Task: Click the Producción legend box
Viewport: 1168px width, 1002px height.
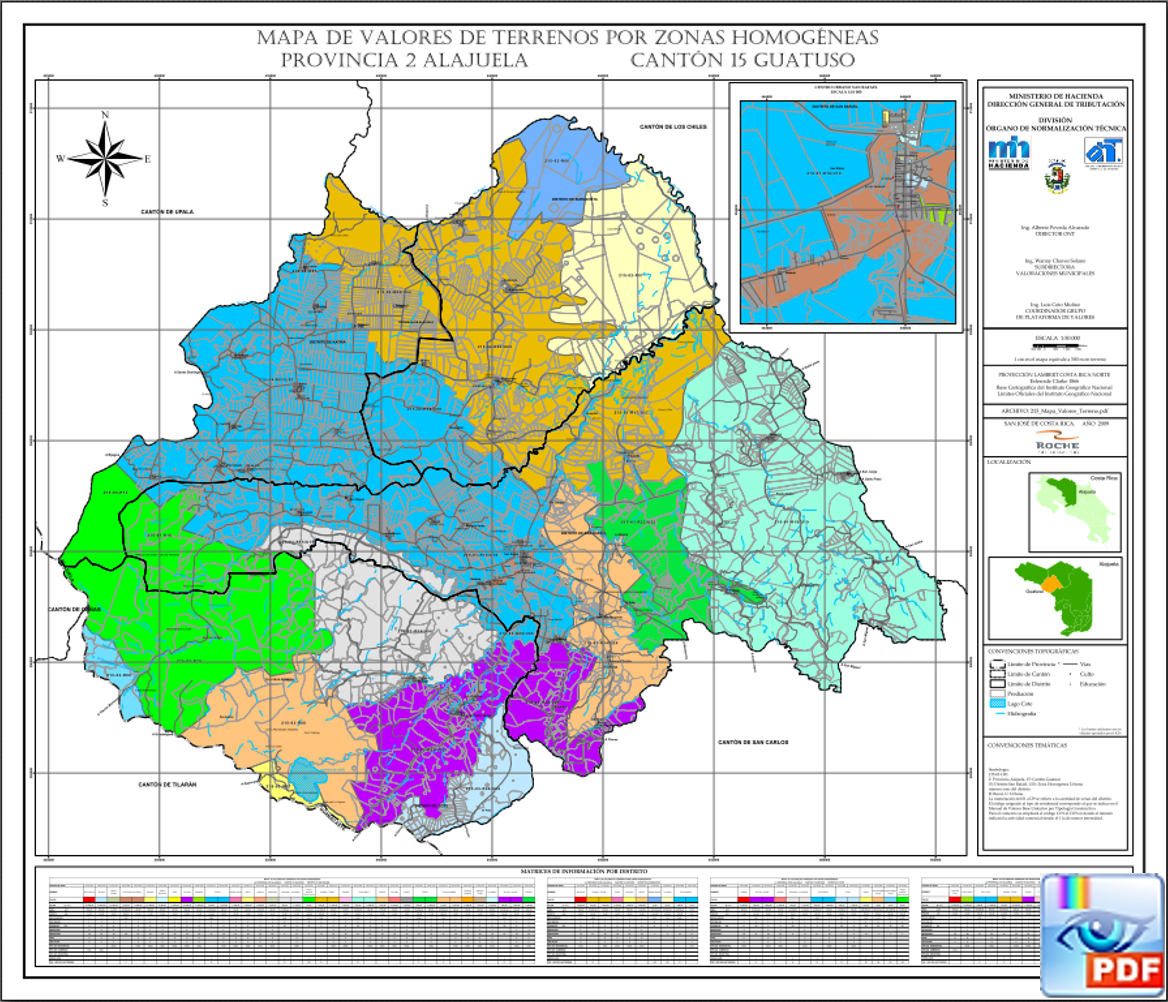Action: (x=997, y=694)
